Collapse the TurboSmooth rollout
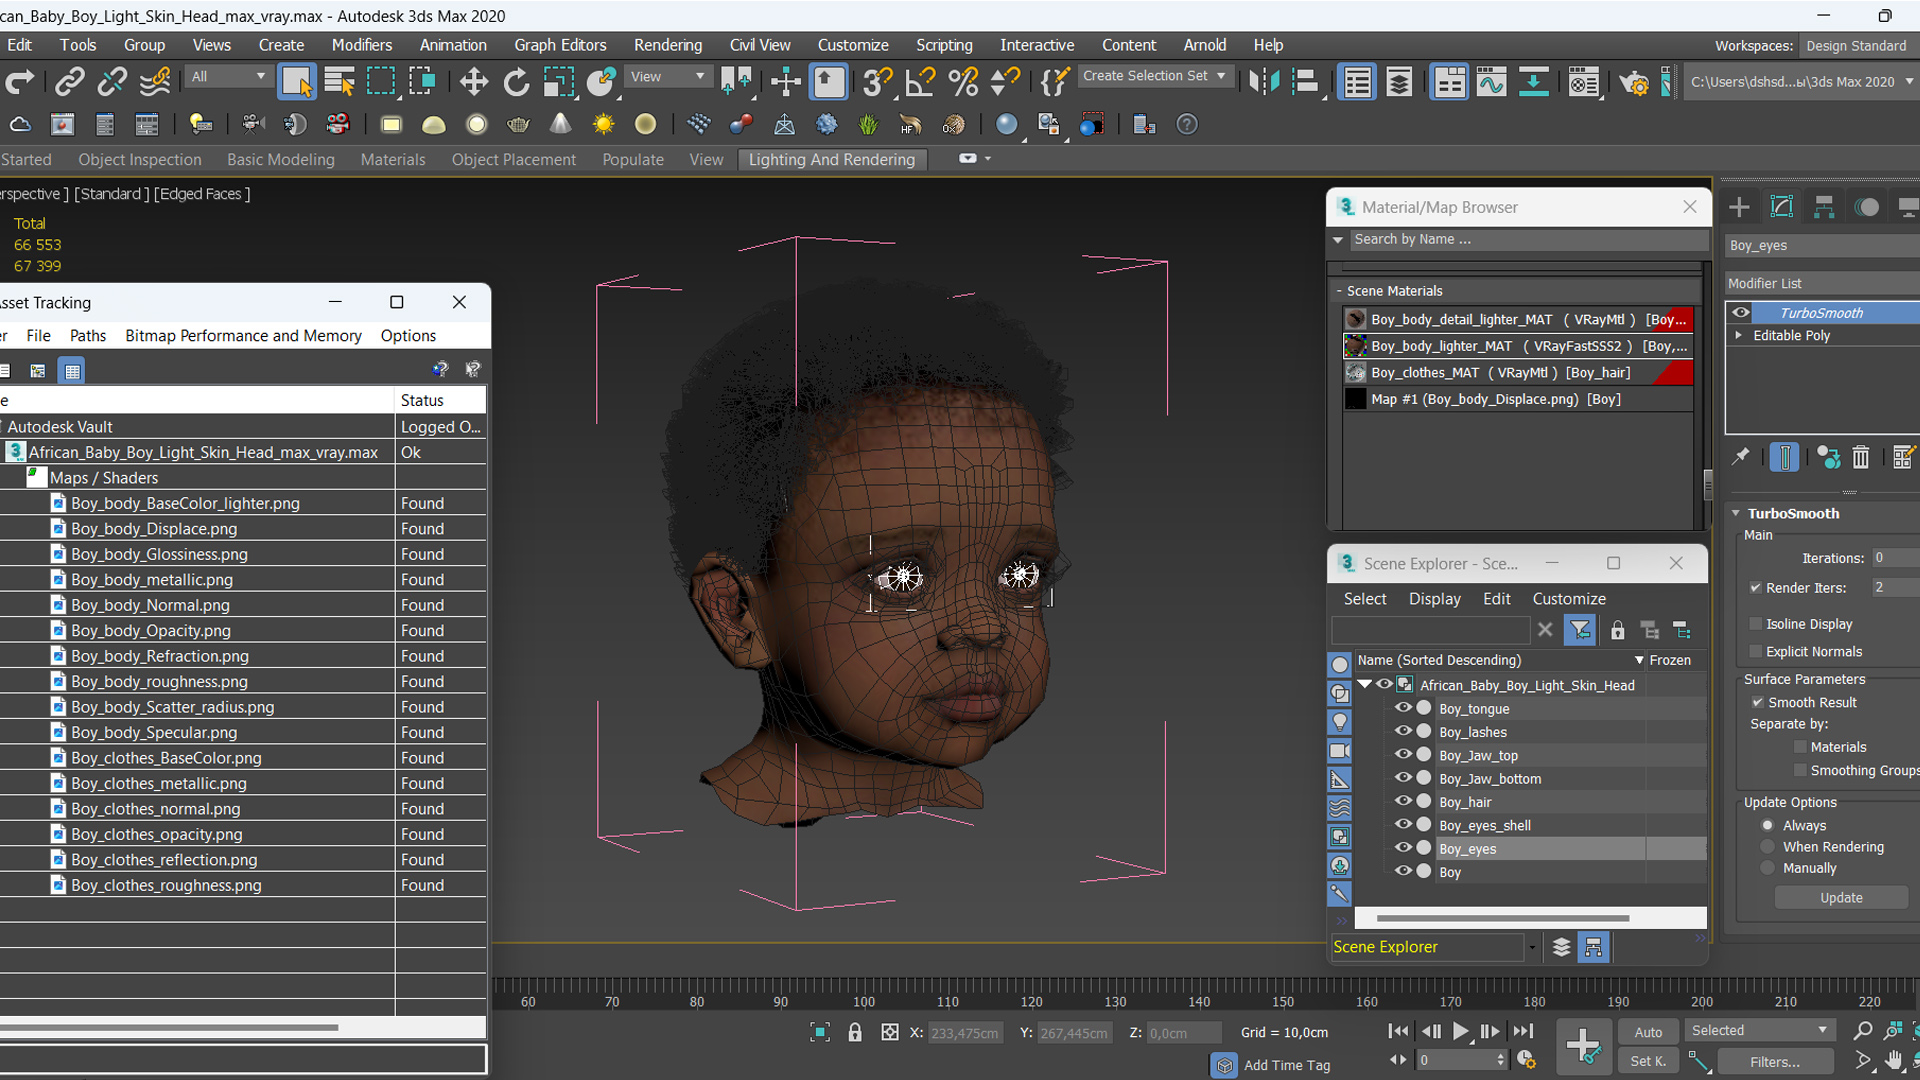This screenshot has width=1920, height=1080. pos(1736,513)
